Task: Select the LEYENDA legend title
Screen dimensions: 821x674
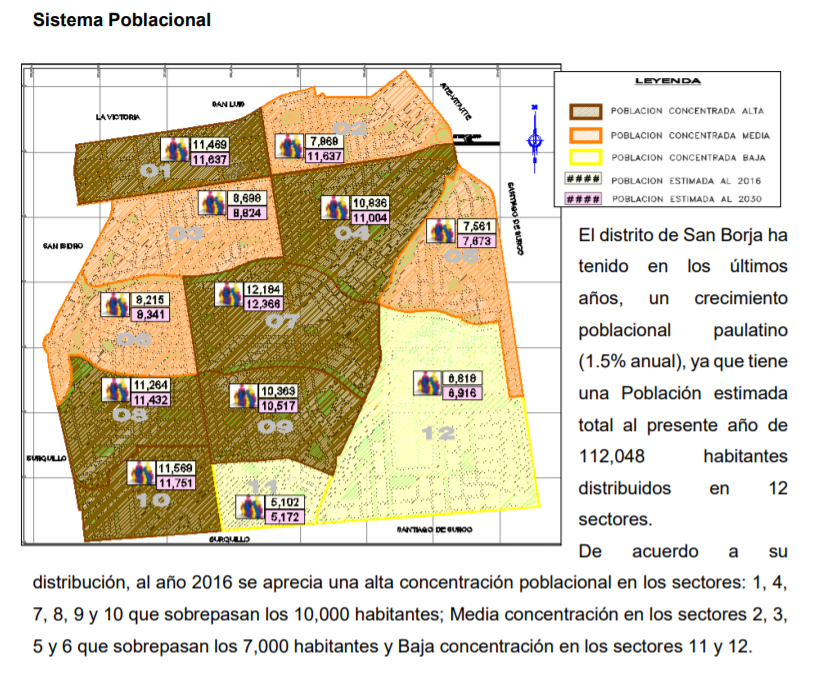Action: tap(667, 81)
